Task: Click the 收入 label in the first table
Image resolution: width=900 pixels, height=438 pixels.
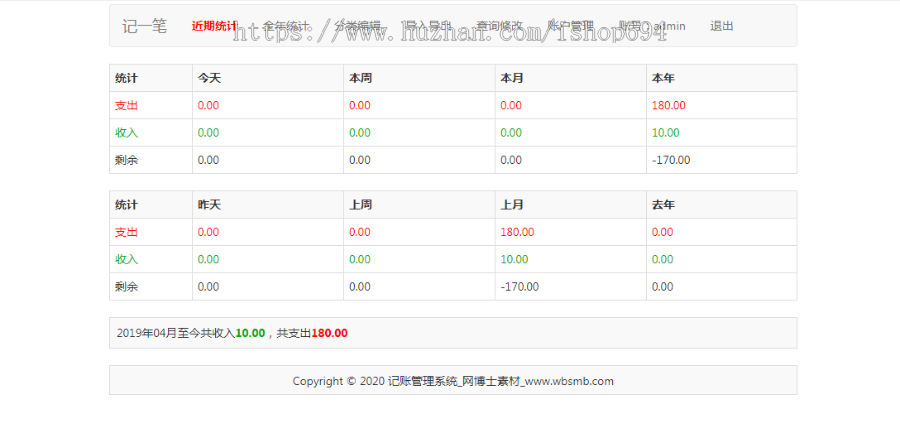Action: click(x=126, y=133)
